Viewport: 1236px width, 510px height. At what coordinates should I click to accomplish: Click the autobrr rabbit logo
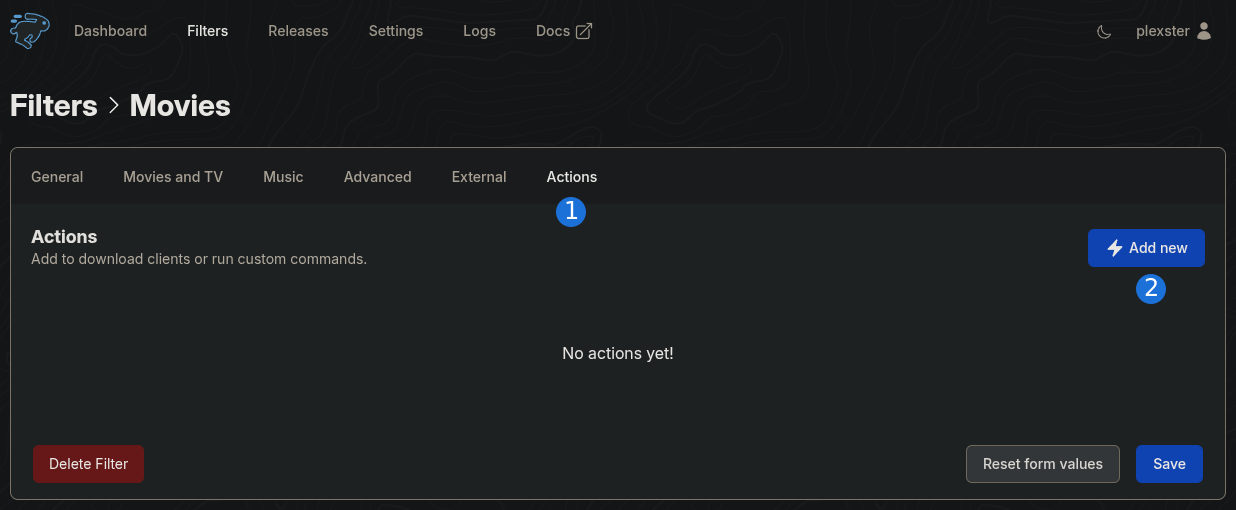point(30,31)
